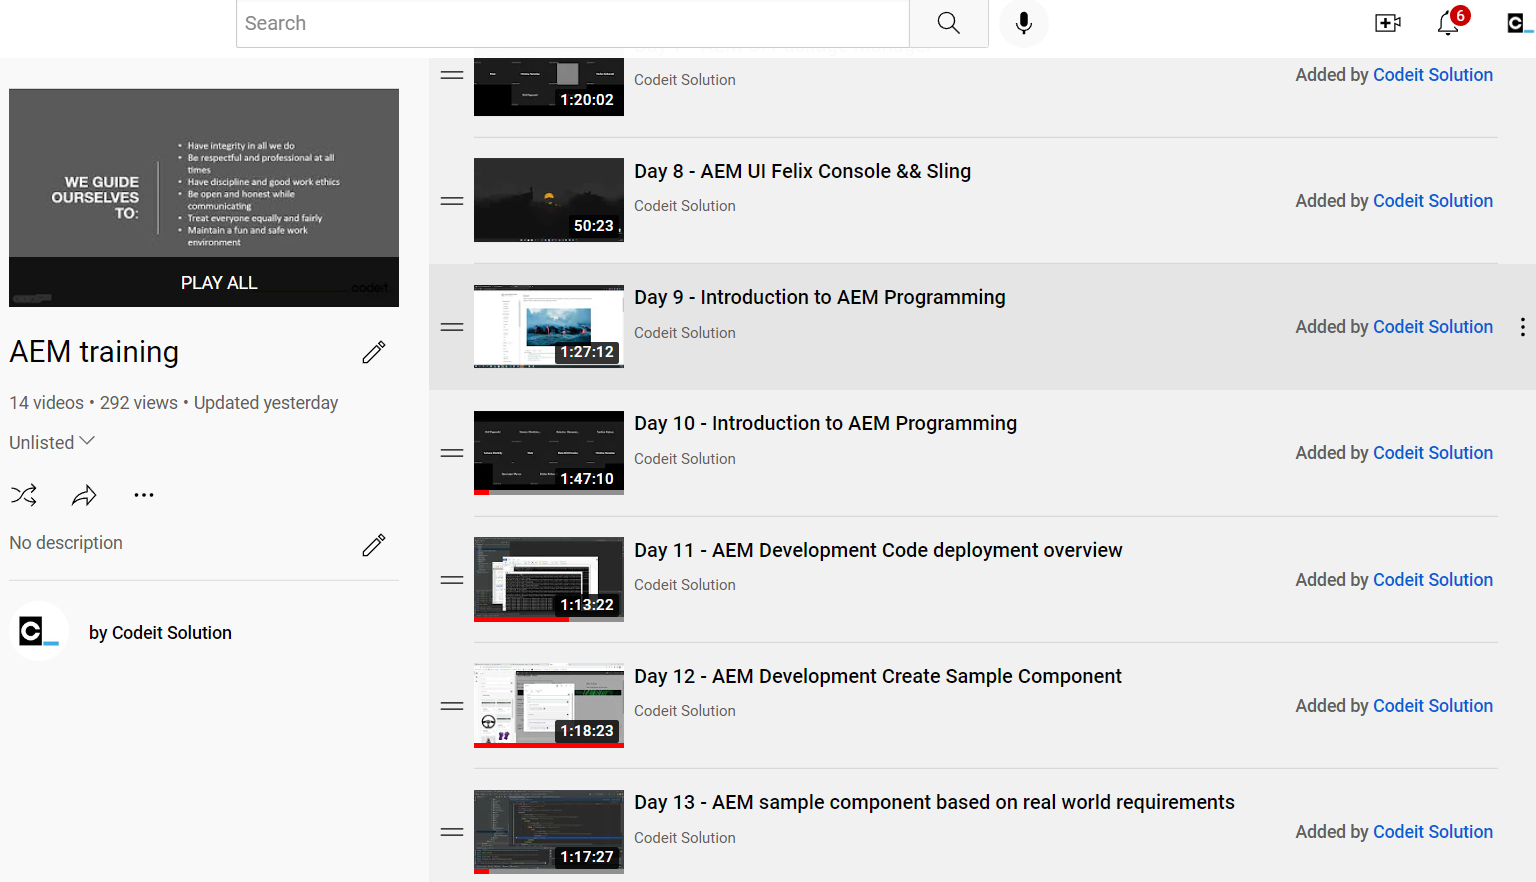
Task: Start voice search with microphone icon
Action: click(1023, 23)
